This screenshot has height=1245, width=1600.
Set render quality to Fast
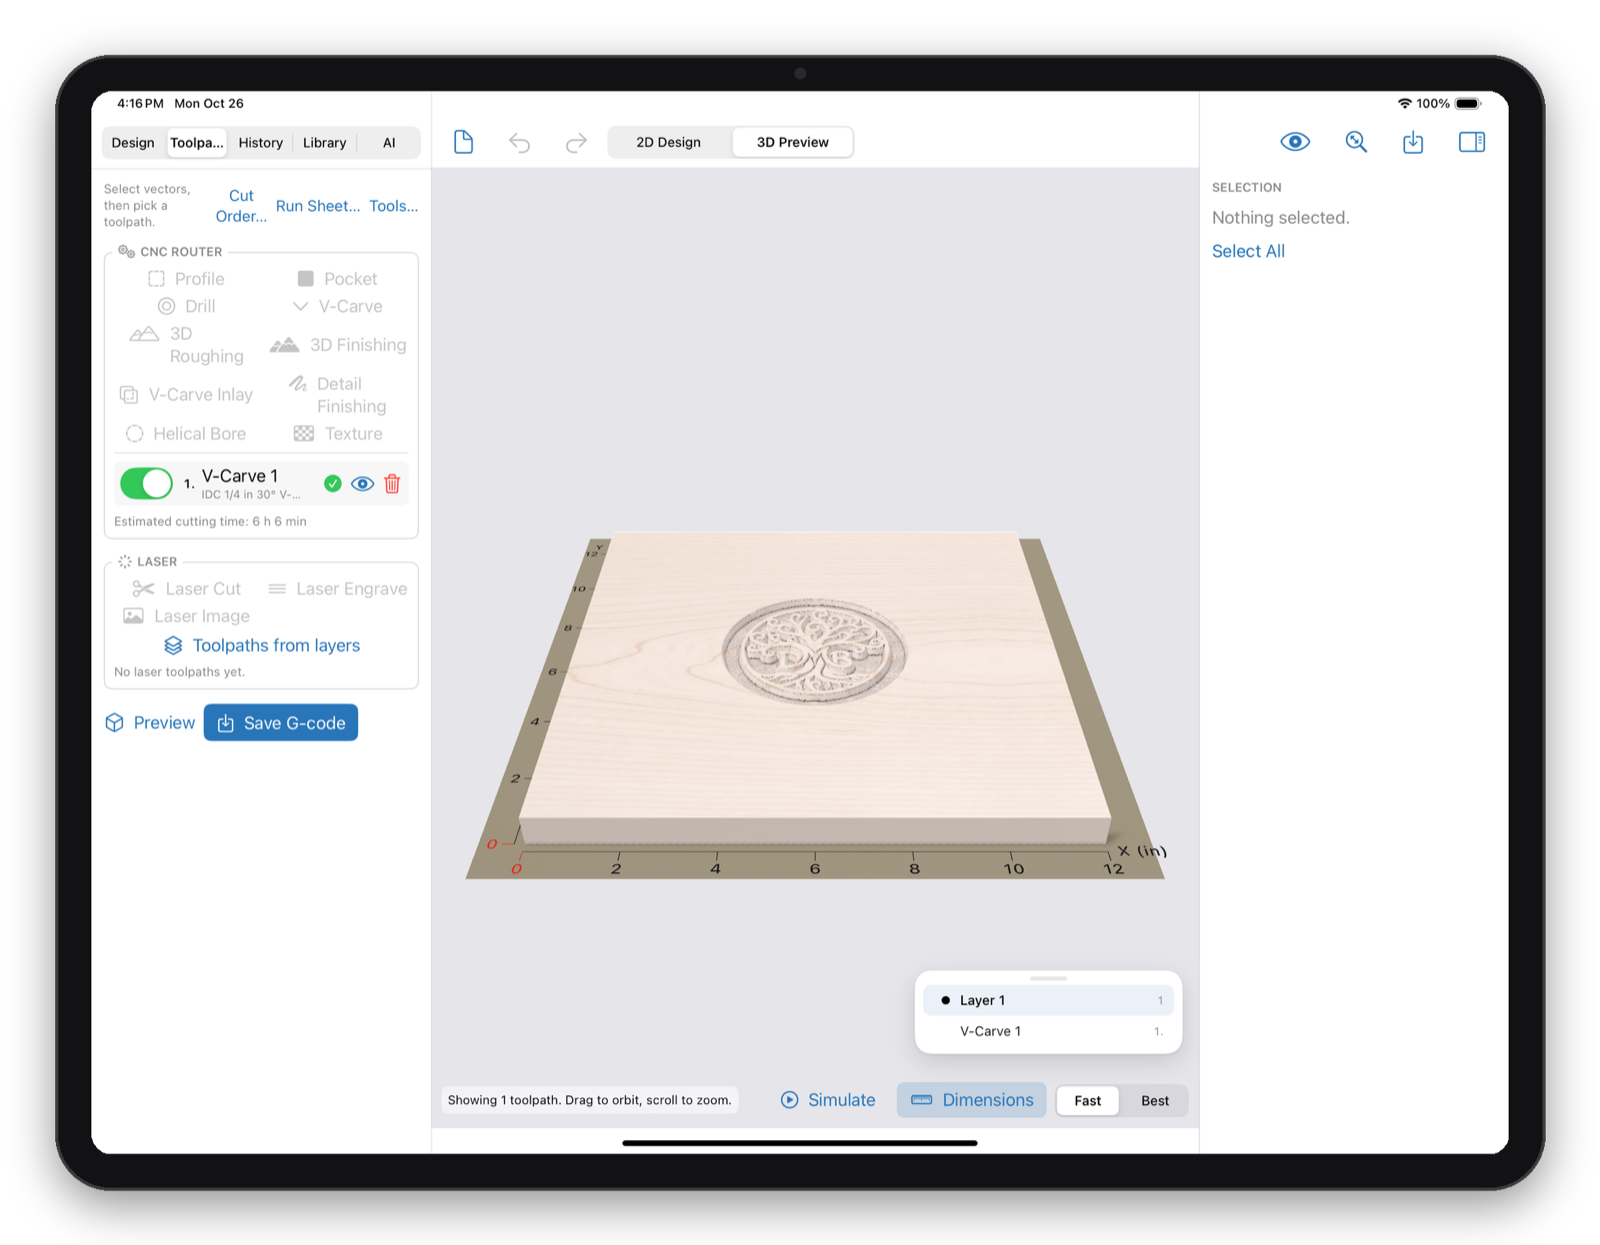(x=1088, y=1101)
